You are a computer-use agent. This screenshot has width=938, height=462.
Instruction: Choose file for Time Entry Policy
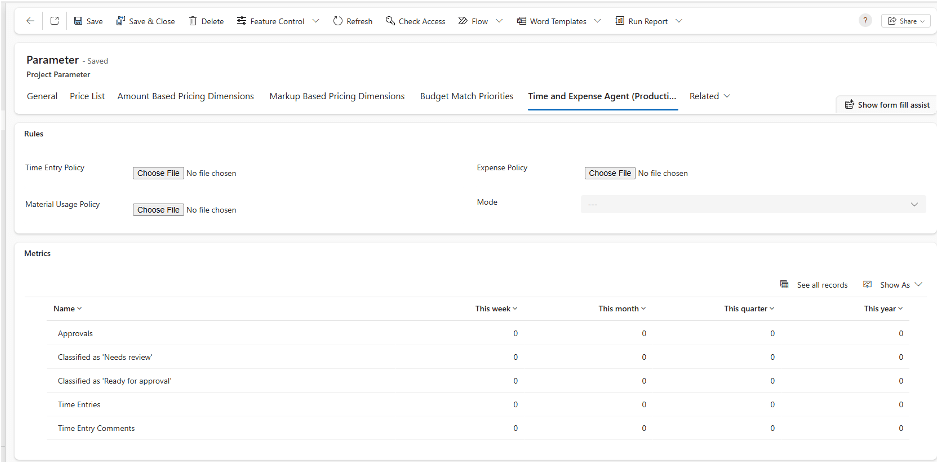(158, 173)
